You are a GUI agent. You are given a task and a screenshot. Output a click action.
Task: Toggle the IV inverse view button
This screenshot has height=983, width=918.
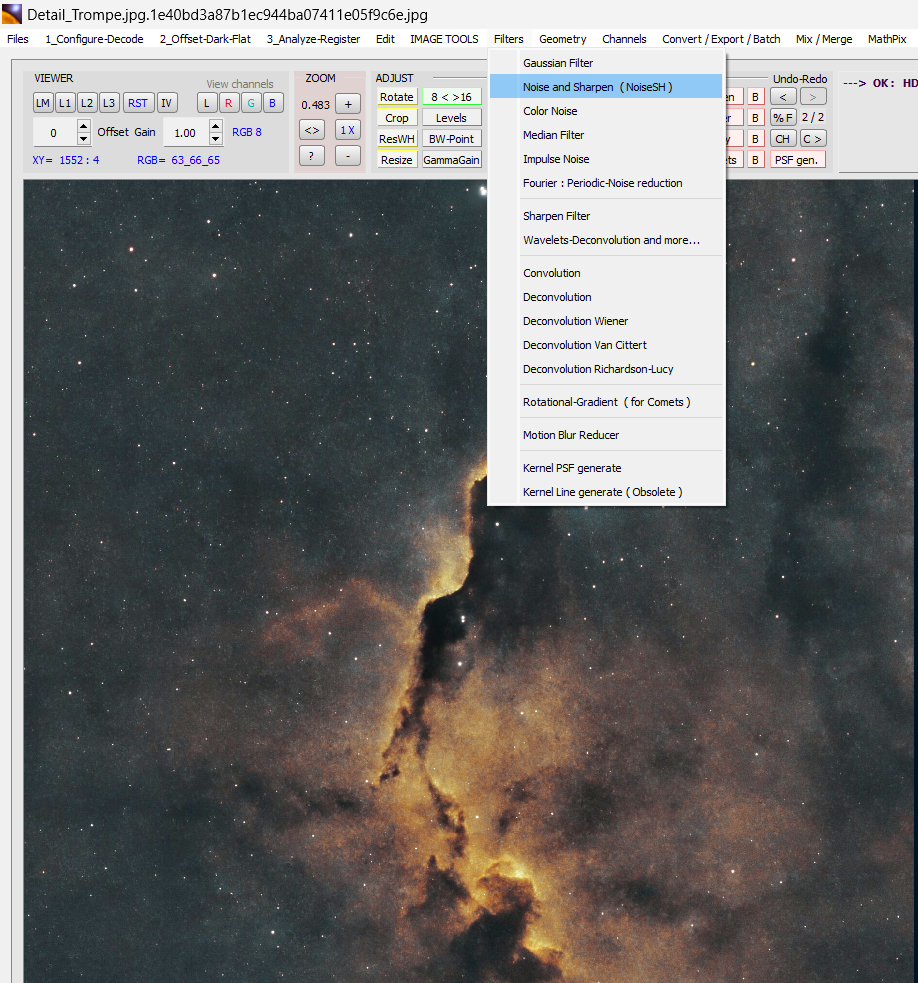(167, 103)
